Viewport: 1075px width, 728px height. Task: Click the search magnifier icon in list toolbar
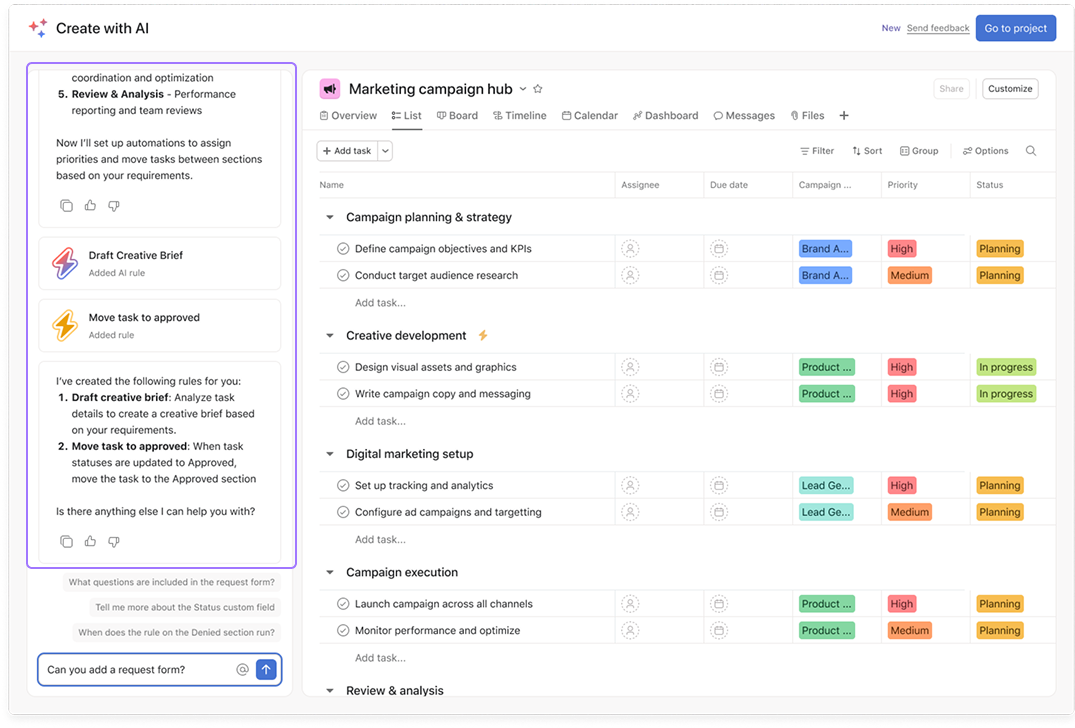(x=1031, y=151)
